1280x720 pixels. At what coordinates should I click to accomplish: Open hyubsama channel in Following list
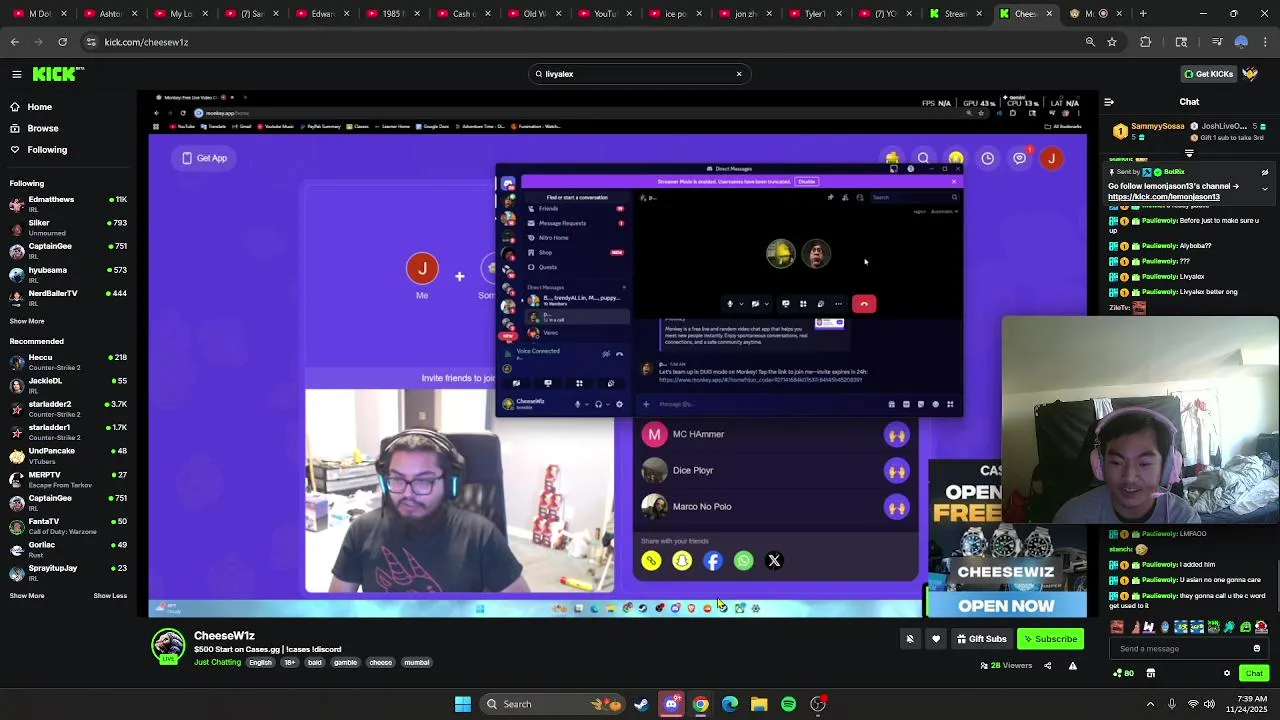68,274
